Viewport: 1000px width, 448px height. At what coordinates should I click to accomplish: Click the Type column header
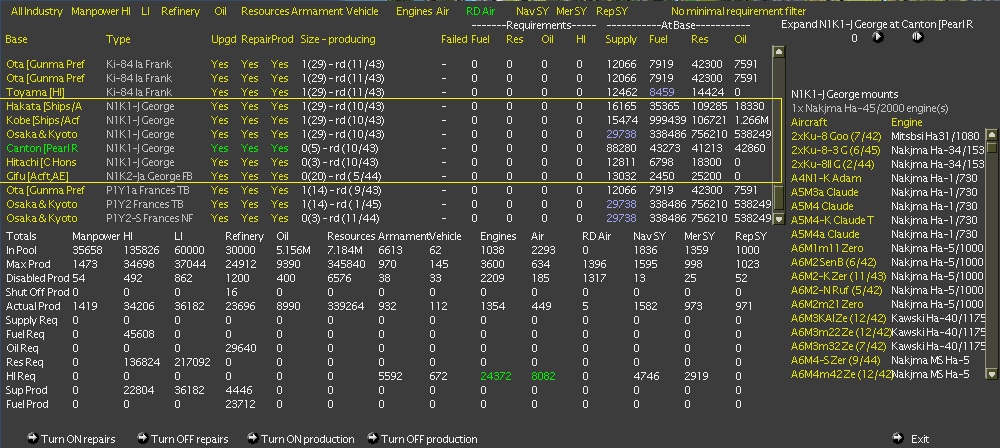118,40
